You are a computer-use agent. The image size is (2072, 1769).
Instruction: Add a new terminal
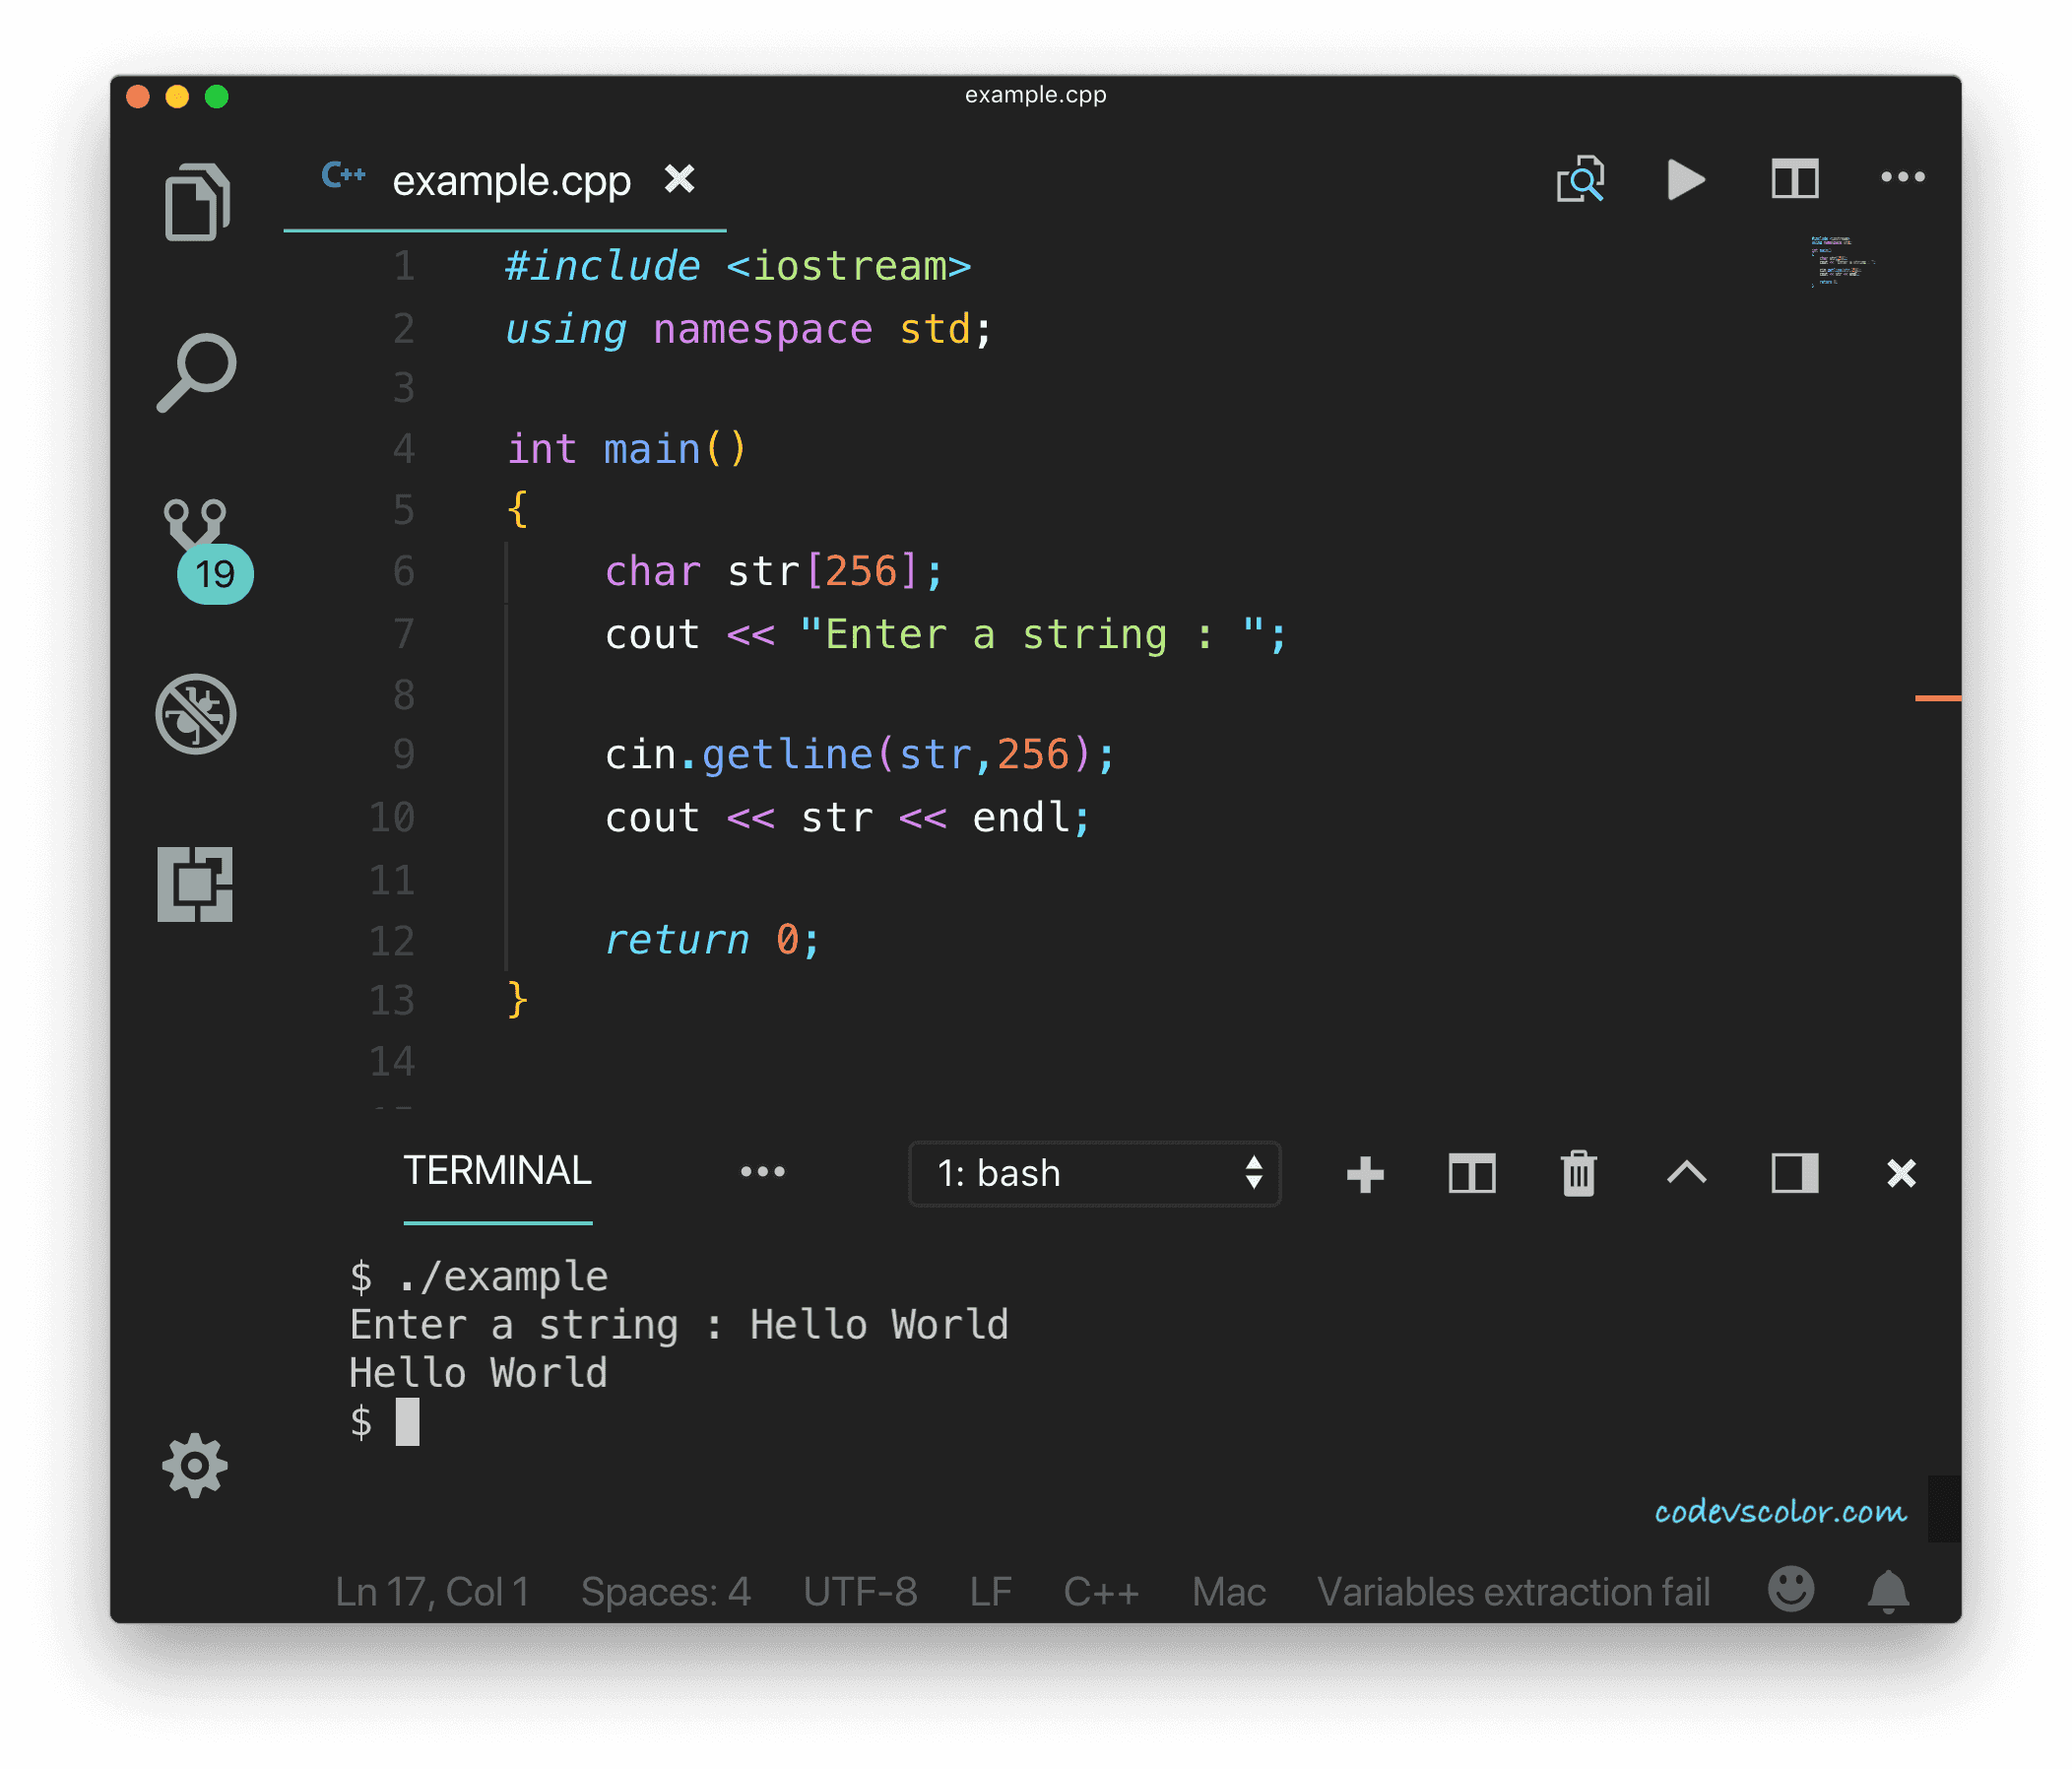pyautogui.click(x=1365, y=1174)
